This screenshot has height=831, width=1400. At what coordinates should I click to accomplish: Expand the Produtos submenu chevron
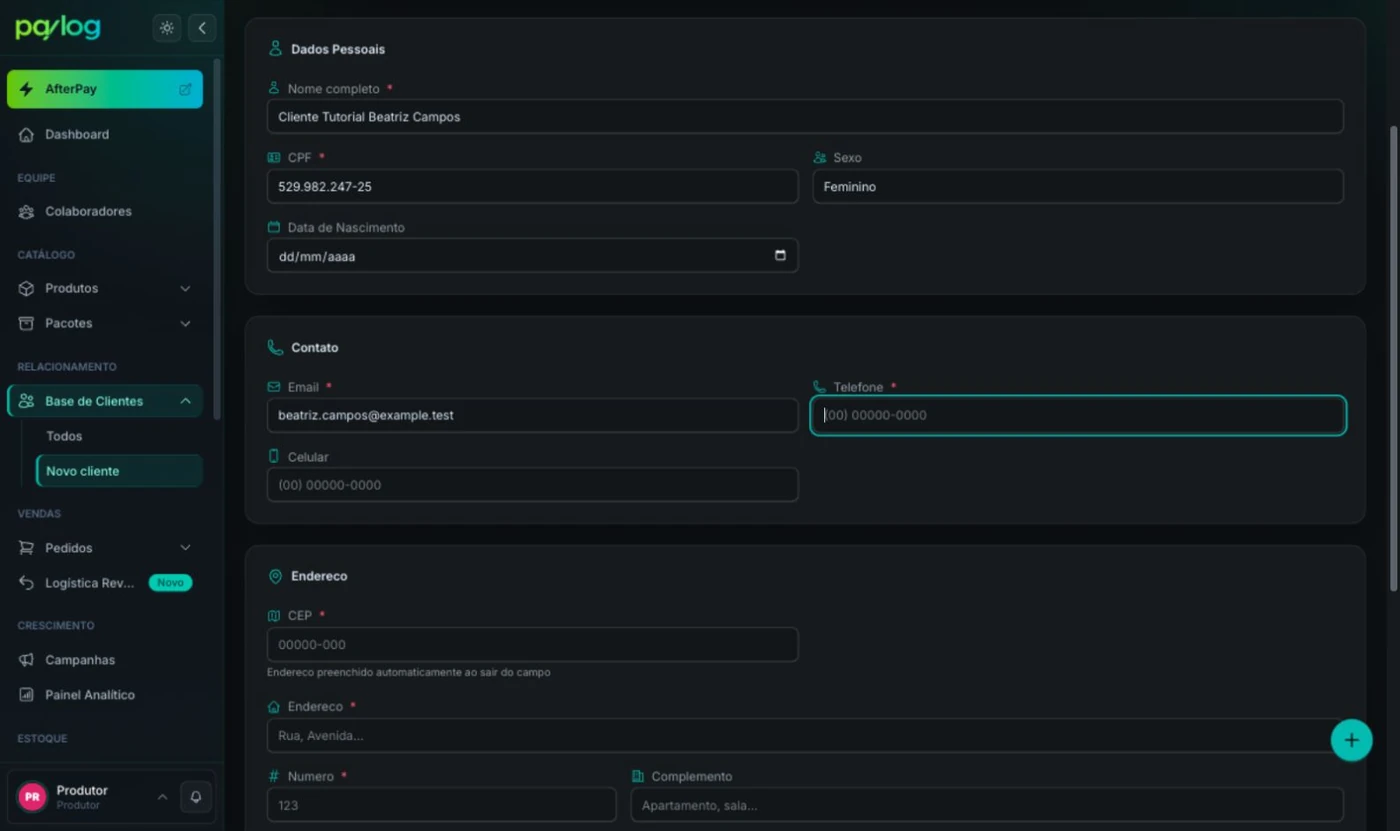[185, 288]
